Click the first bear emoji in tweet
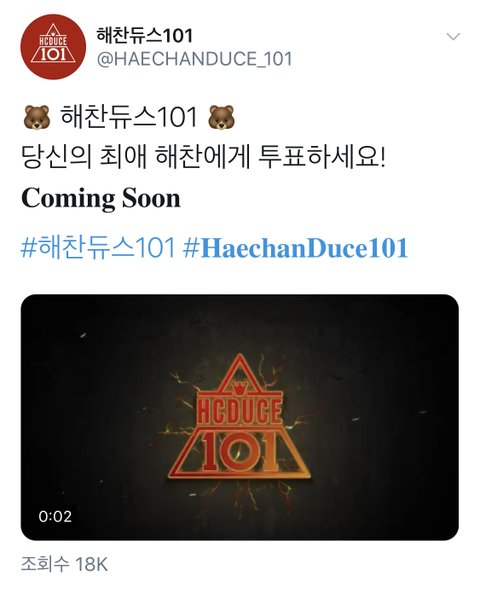The image size is (480, 599). point(37,117)
